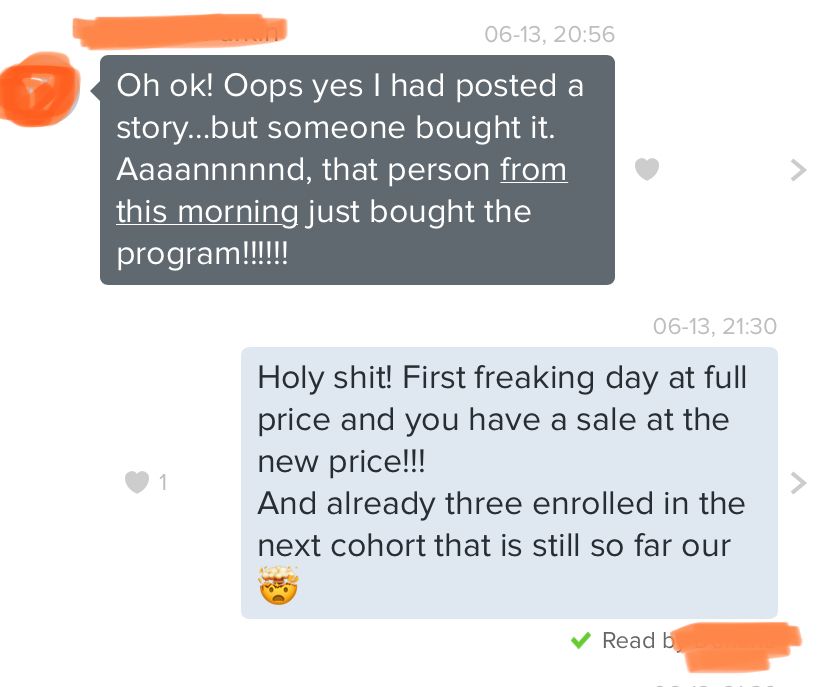Click the exploding head emoji
The width and height of the screenshot is (828, 687).
point(279,587)
